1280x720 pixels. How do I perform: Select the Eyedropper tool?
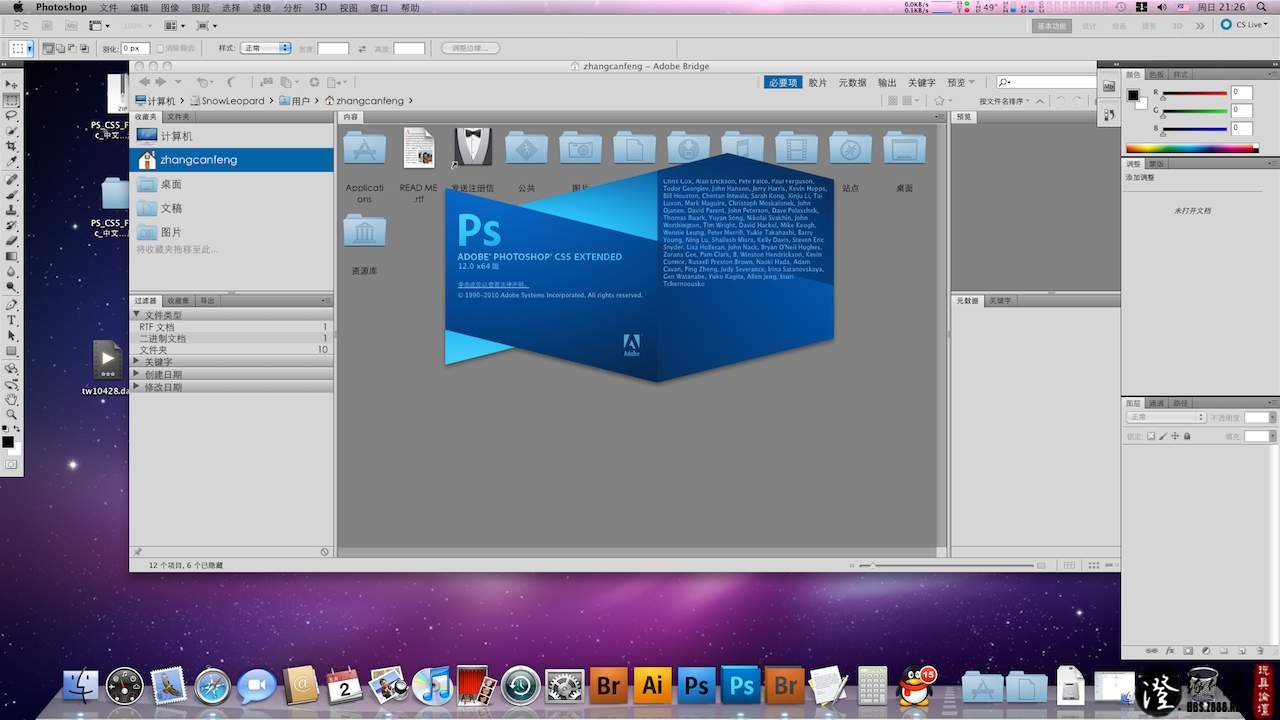[x=12, y=161]
